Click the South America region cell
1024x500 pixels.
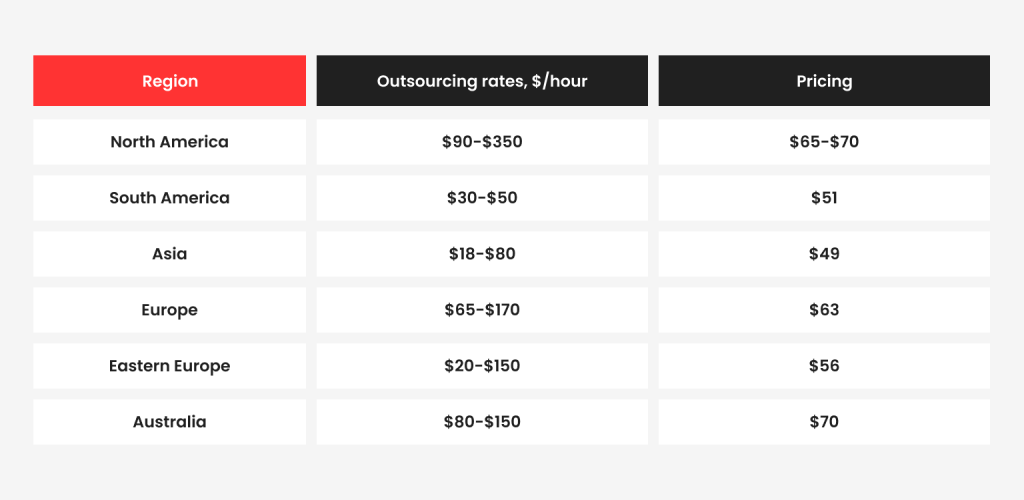coord(169,198)
